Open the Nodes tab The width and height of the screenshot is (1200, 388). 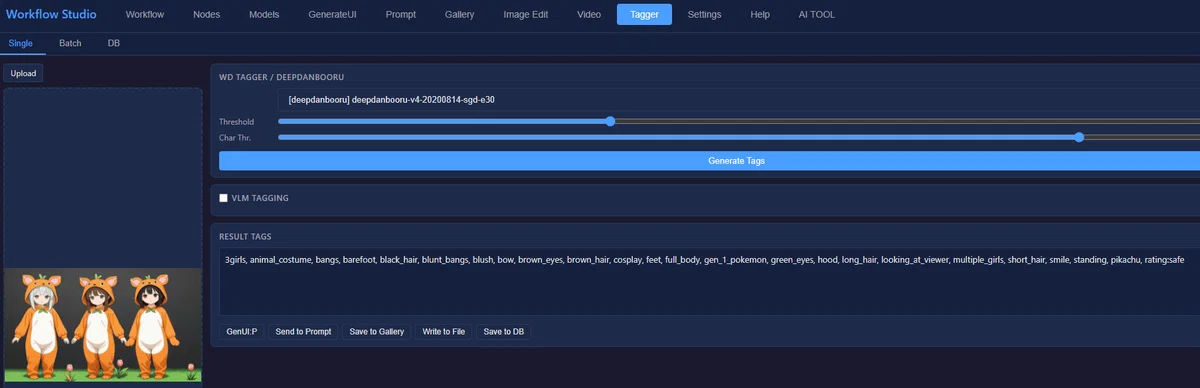click(206, 15)
